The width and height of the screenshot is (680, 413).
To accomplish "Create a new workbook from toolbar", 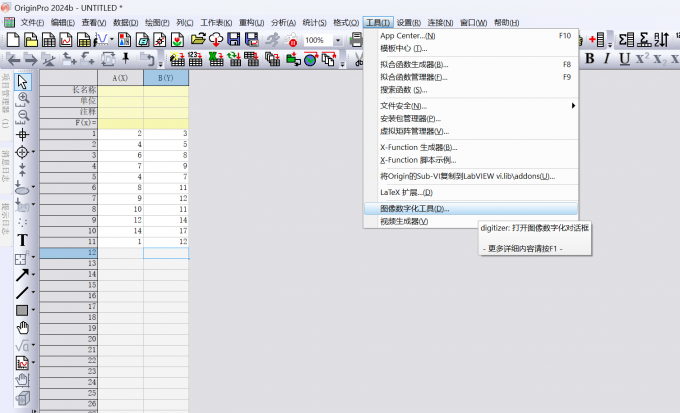I will point(49,40).
